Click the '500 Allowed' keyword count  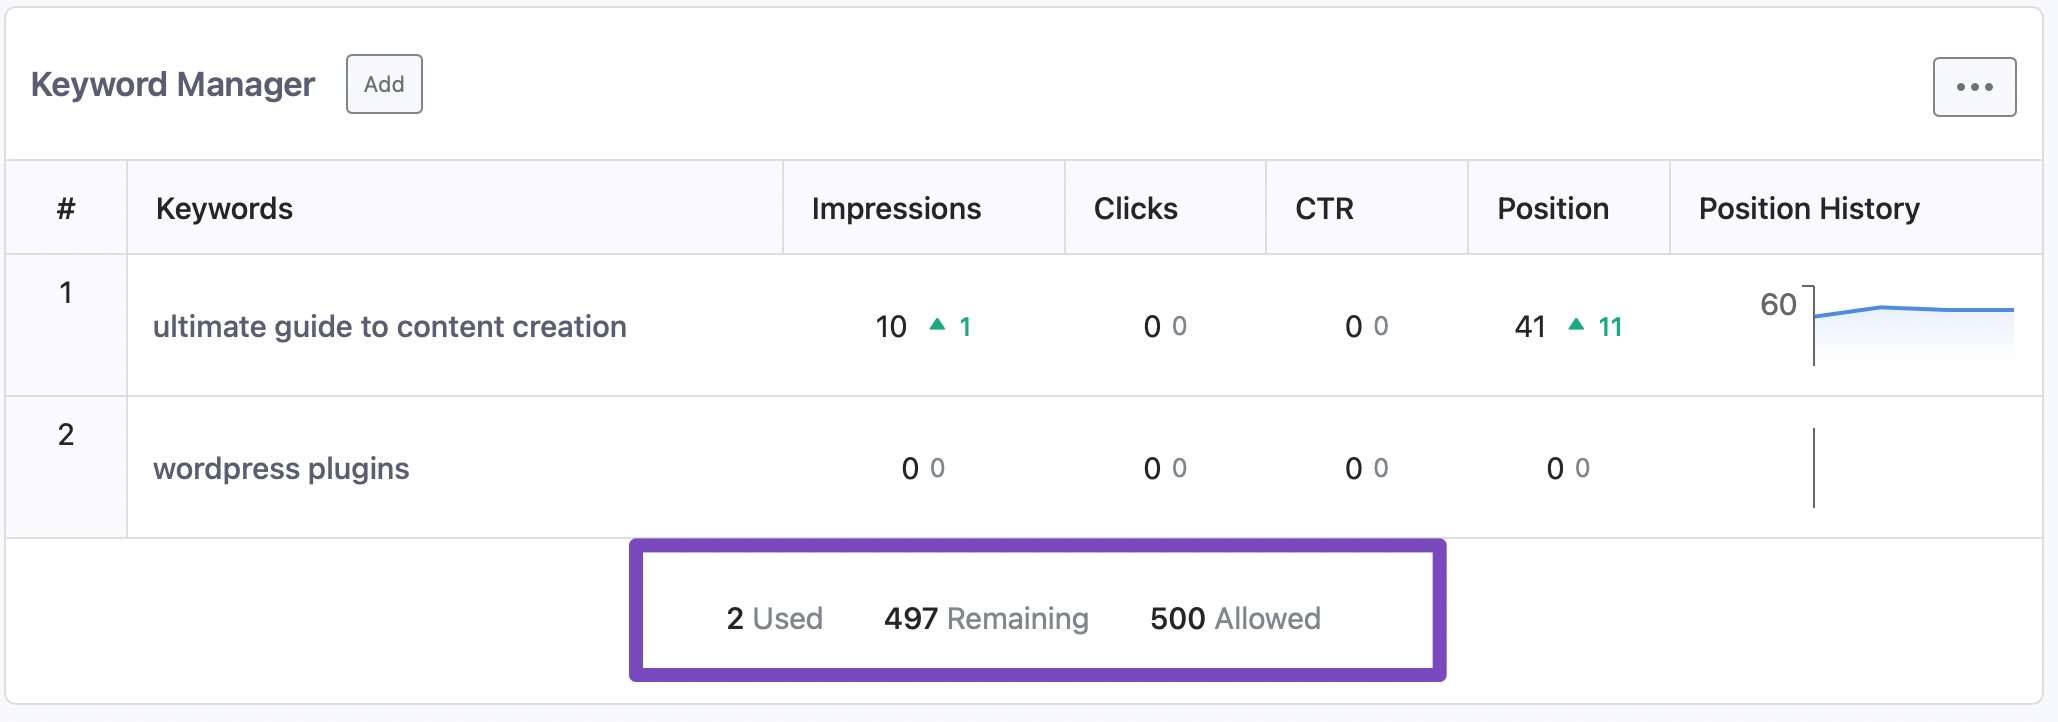pos(1235,619)
